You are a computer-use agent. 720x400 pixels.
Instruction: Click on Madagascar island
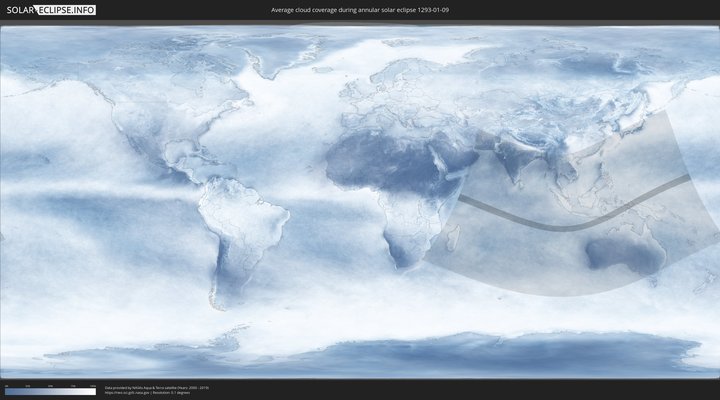point(450,238)
